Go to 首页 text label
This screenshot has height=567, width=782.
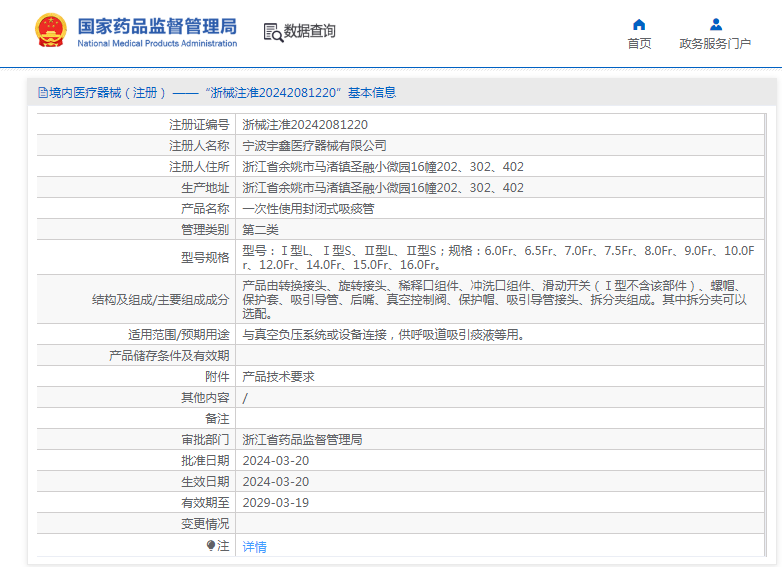coord(639,44)
